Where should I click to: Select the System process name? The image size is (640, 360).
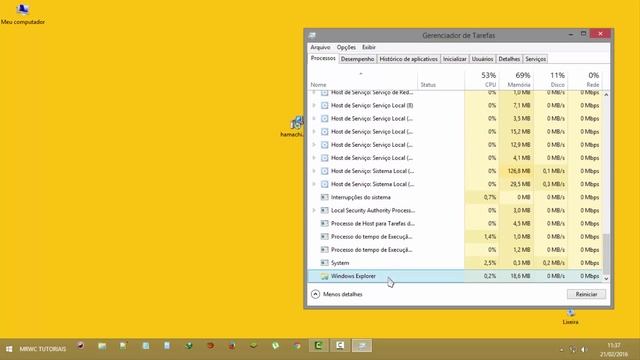click(x=340, y=263)
